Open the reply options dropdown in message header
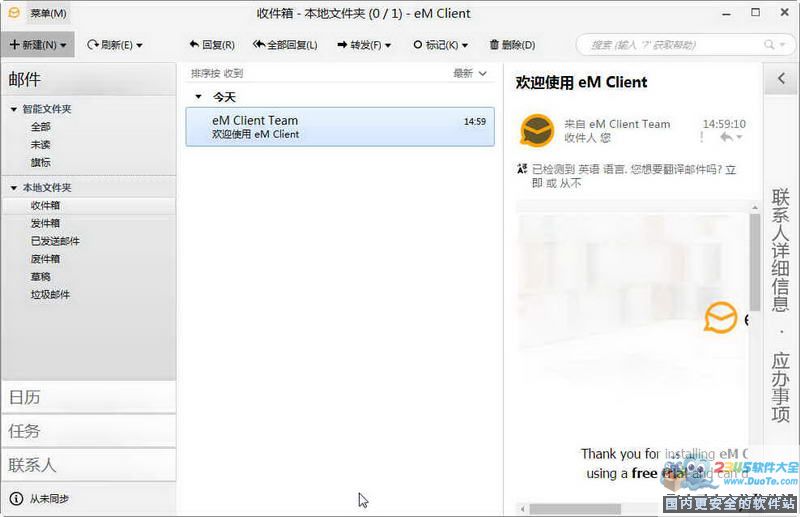Image resolution: width=800 pixels, height=517 pixels. click(x=739, y=137)
